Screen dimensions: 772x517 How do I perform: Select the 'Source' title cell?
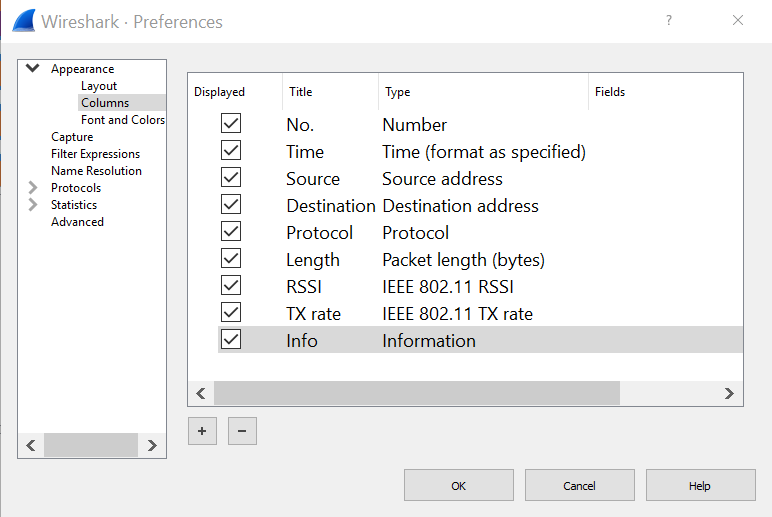[313, 179]
